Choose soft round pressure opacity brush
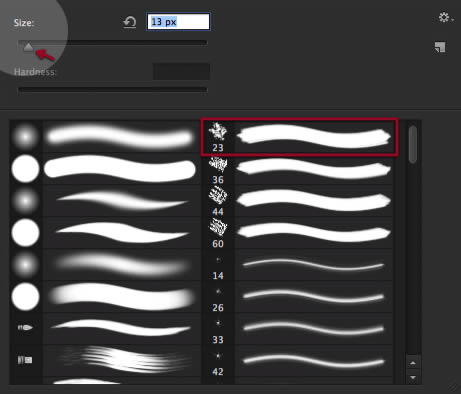Image resolution: width=461 pixels, height=394 pixels. click(x=25, y=265)
